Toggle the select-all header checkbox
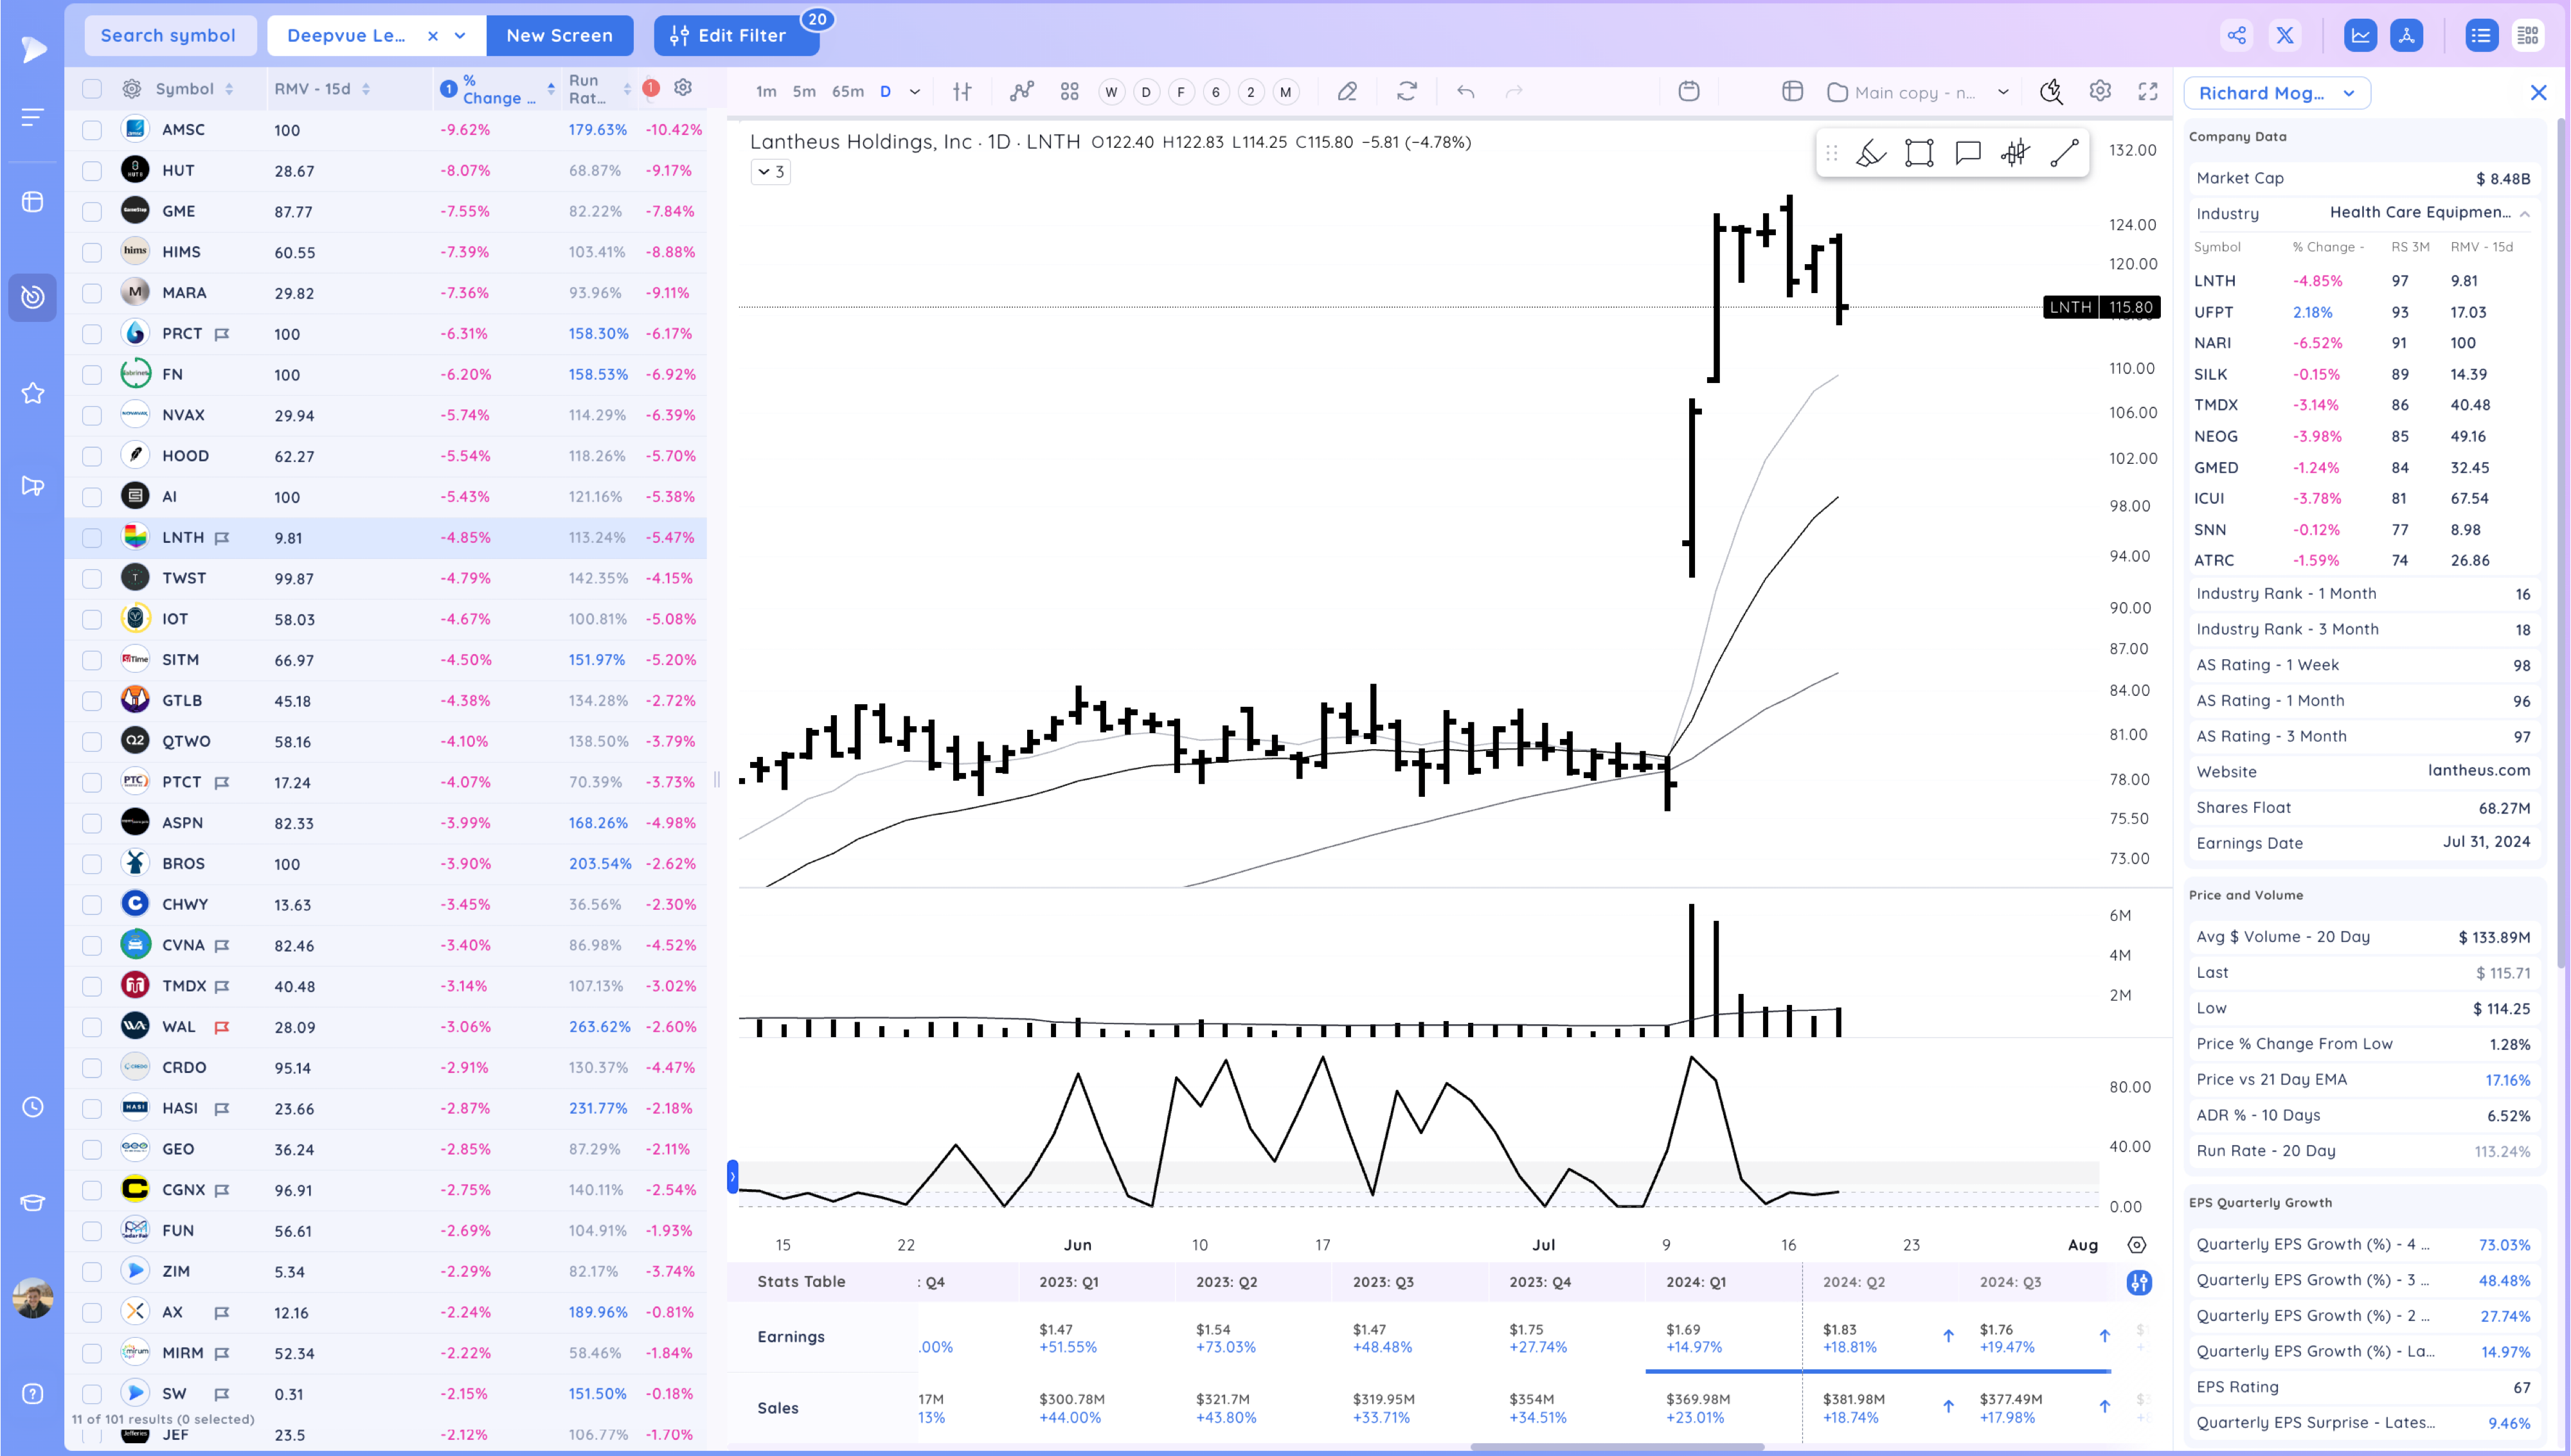The image size is (2571, 1456). point(92,89)
